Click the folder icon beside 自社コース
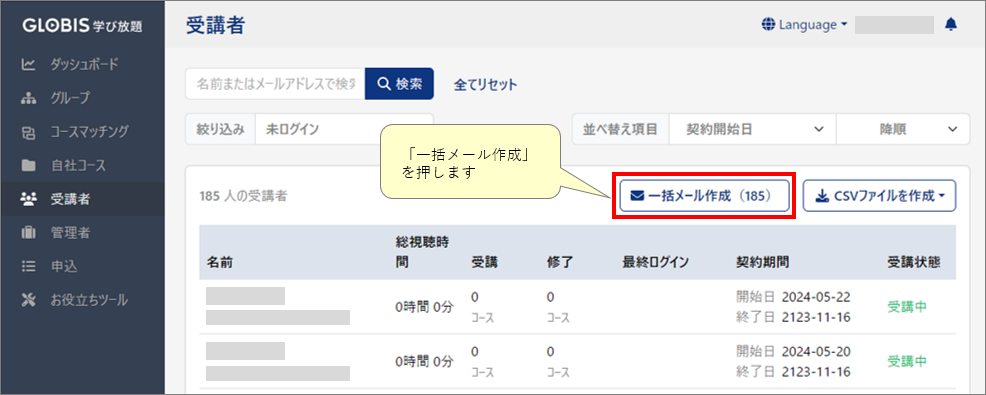Viewport: 986px width, 395px height. click(x=28, y=166)
